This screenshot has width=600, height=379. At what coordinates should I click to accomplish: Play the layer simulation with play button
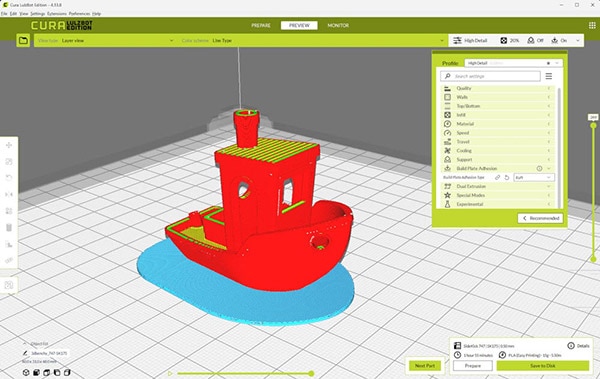170,373
